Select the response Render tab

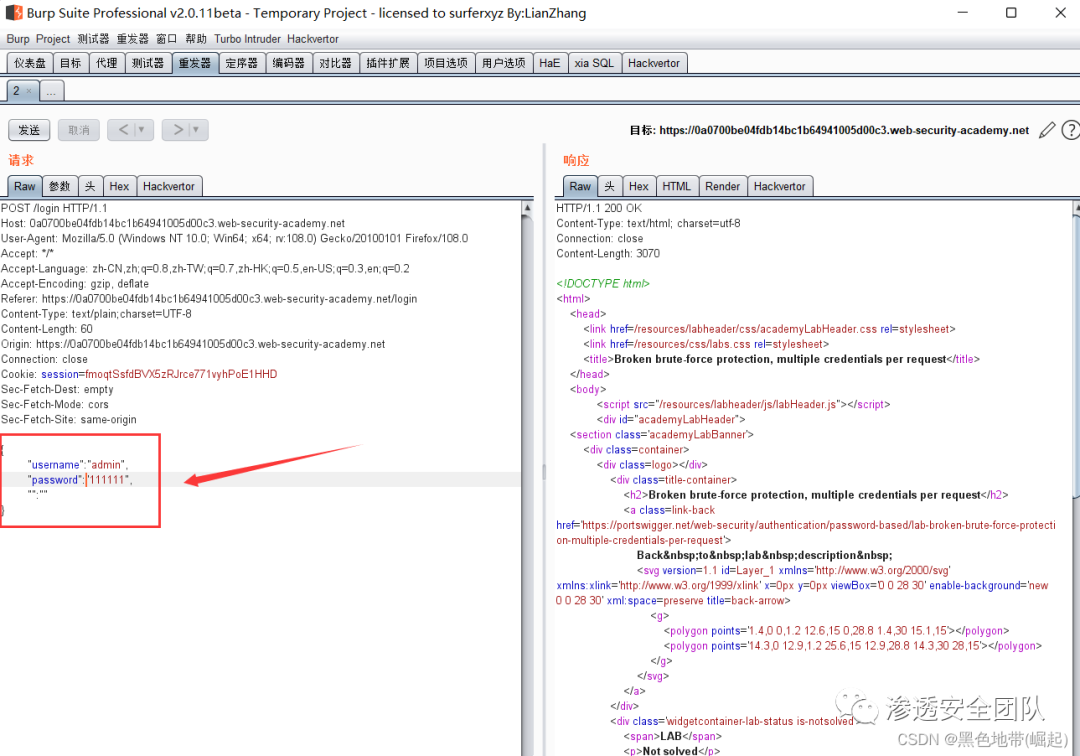click(x=723, y=186)
